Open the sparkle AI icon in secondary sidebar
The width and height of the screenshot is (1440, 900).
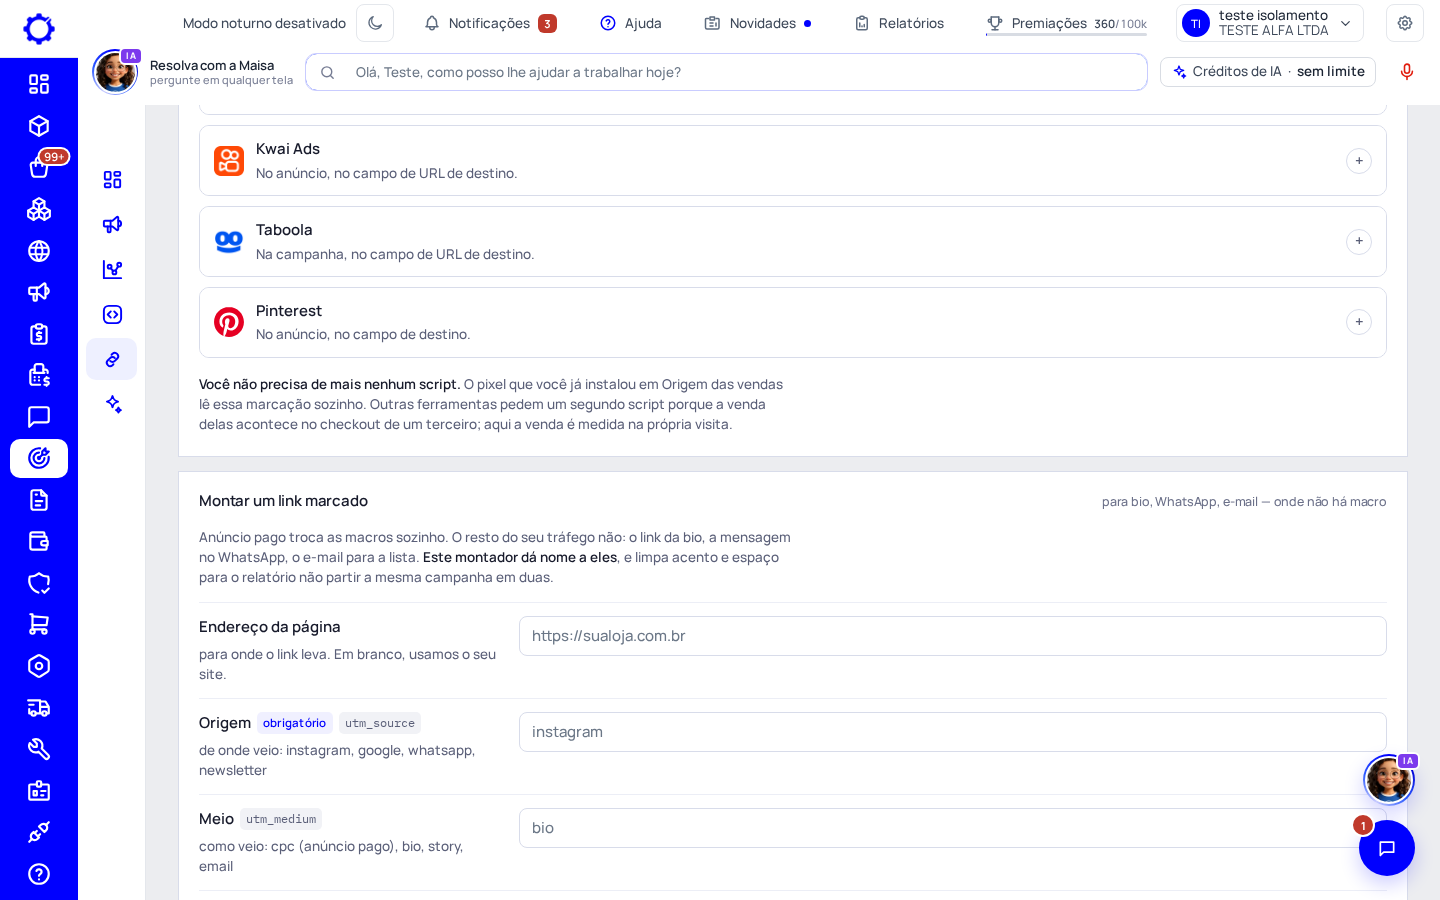coord(112,404)
